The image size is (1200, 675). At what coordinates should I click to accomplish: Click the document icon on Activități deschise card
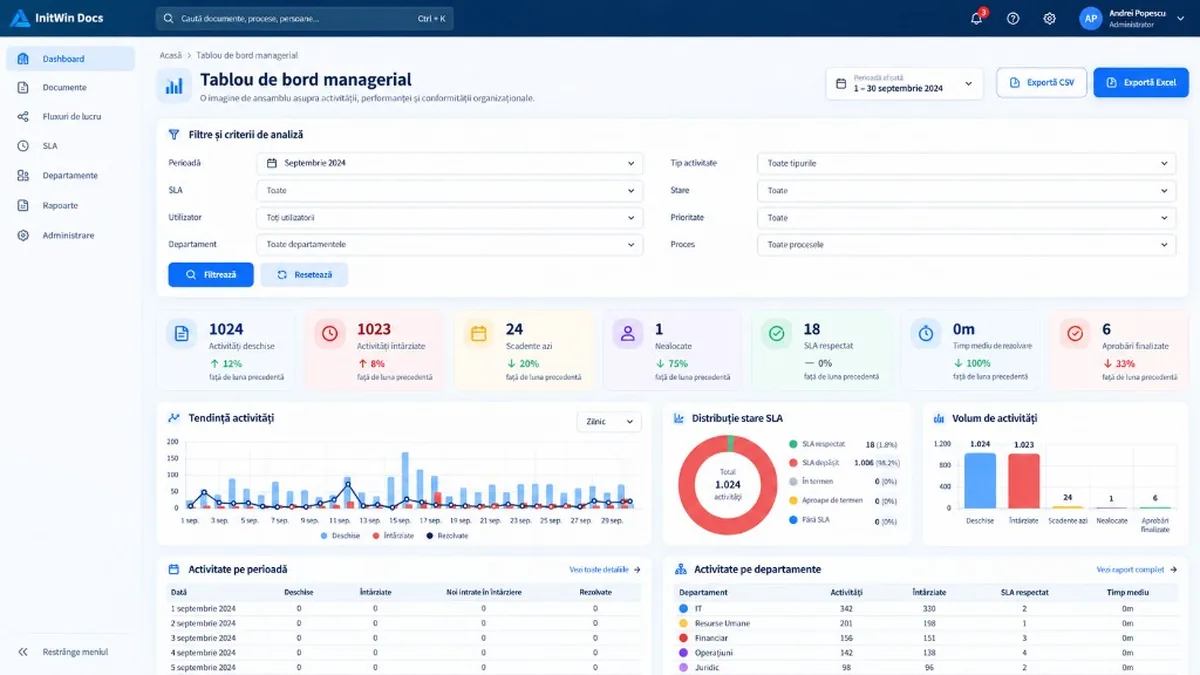coord(182,334)
